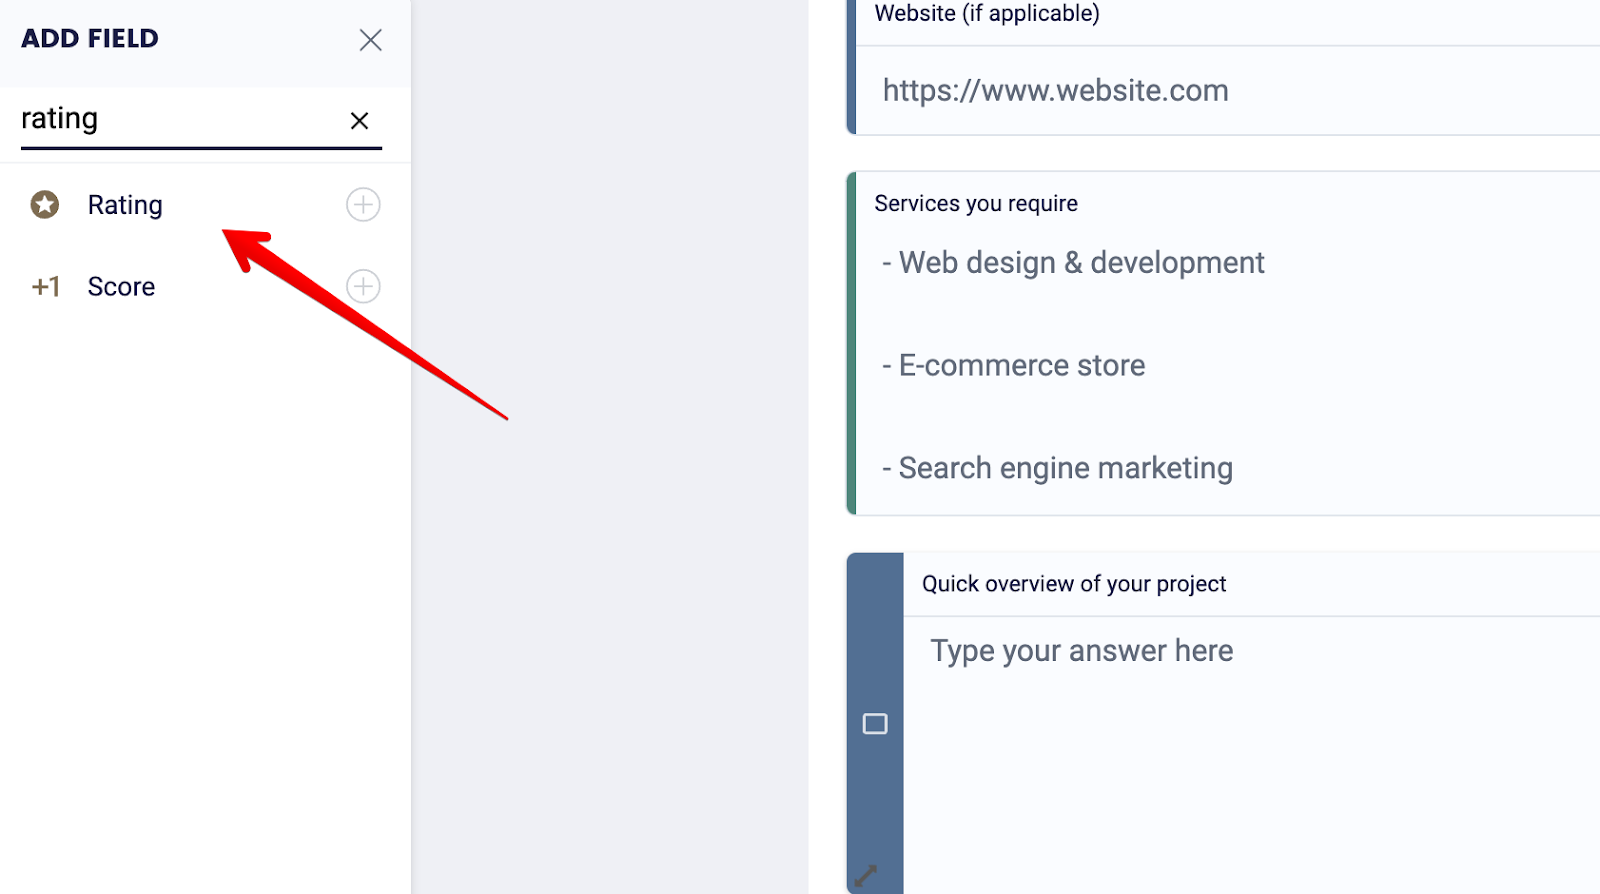Select the Score field label
1600x894 pixels.
[x=121, y=287]
